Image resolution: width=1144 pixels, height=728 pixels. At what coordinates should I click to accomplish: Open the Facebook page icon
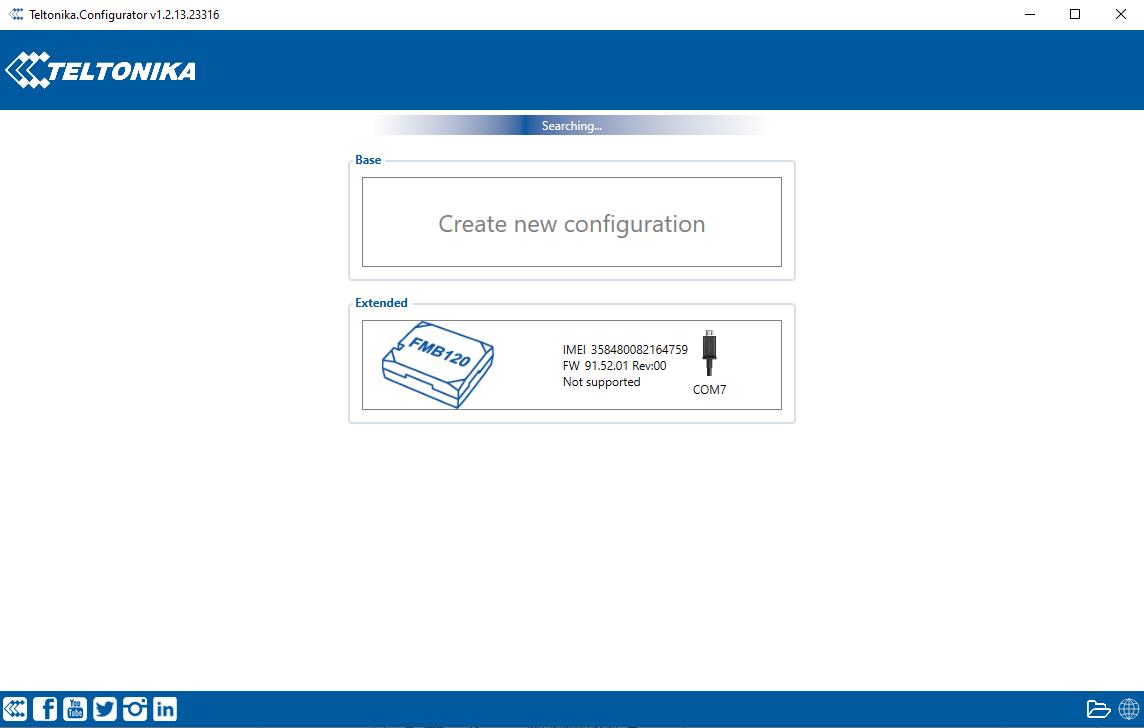click(x=45, y=709)
